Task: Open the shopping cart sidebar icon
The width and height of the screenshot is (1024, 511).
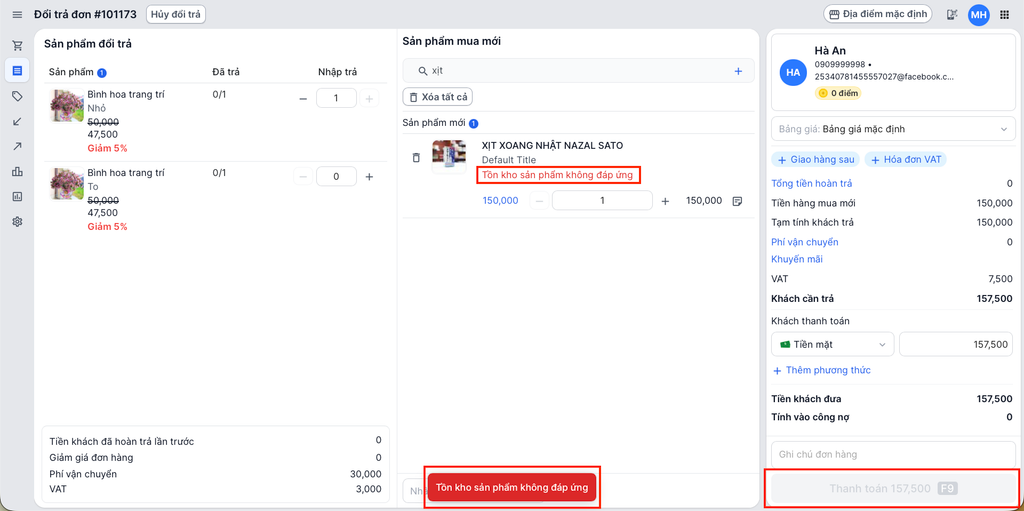Action: [17, 46]
